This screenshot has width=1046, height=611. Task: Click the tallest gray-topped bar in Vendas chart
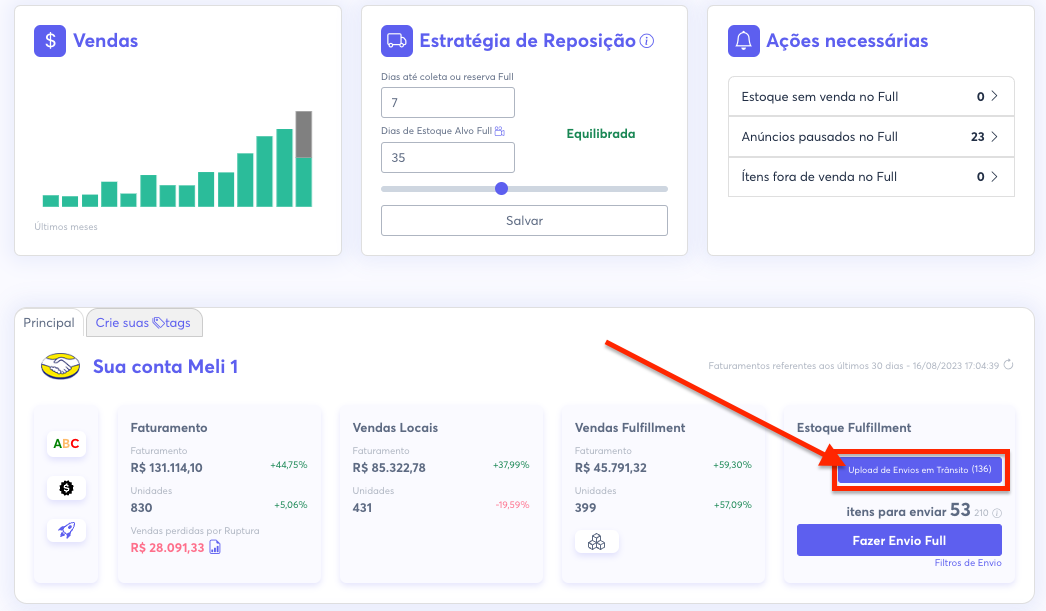pyautogui.click(x=304, y=159)
